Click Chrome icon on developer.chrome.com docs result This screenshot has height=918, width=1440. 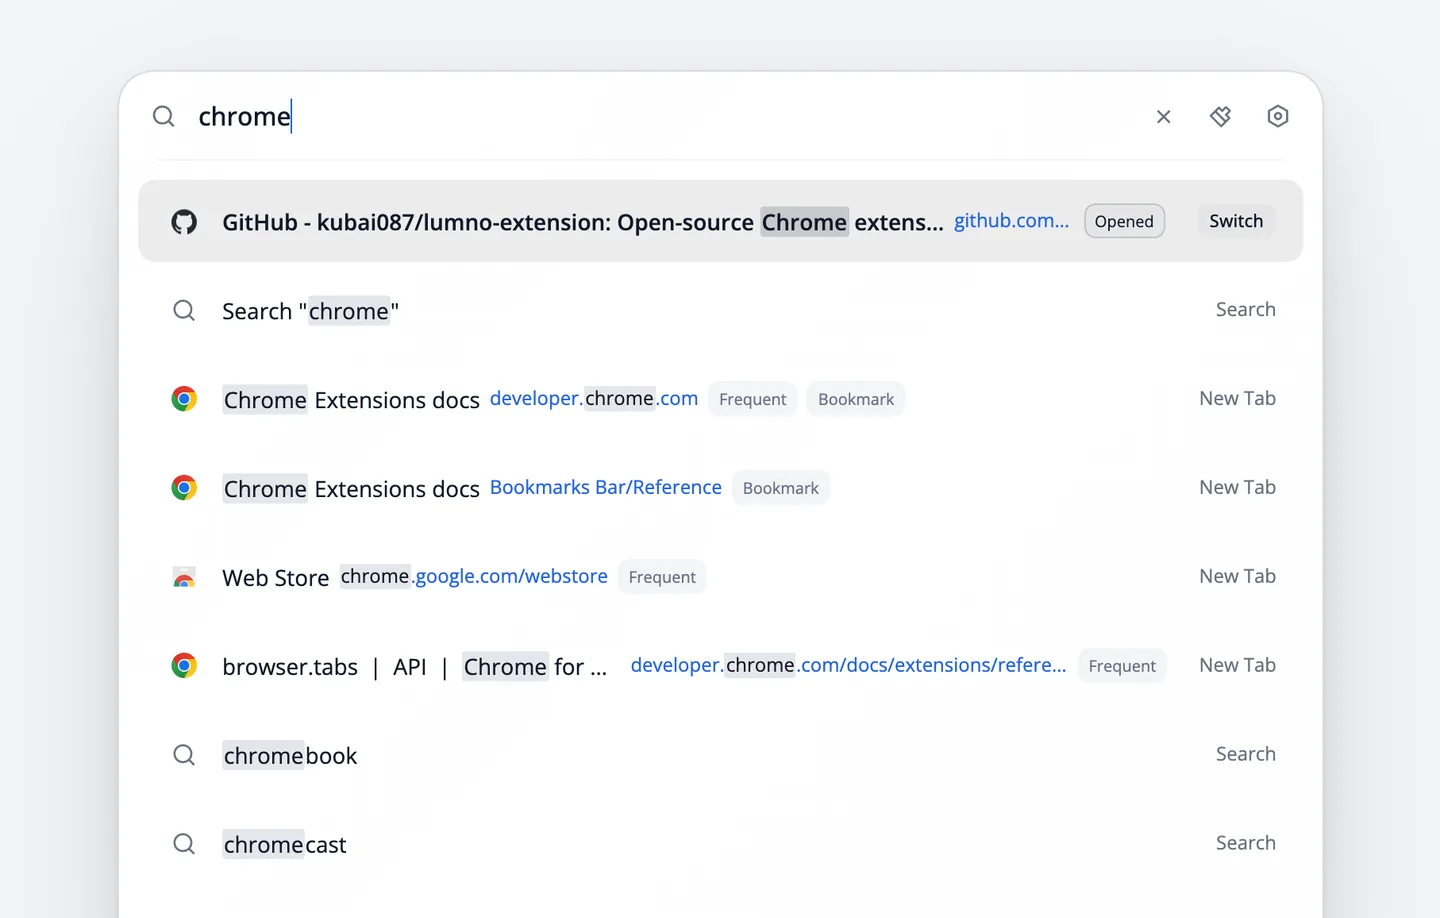[184, 399]
